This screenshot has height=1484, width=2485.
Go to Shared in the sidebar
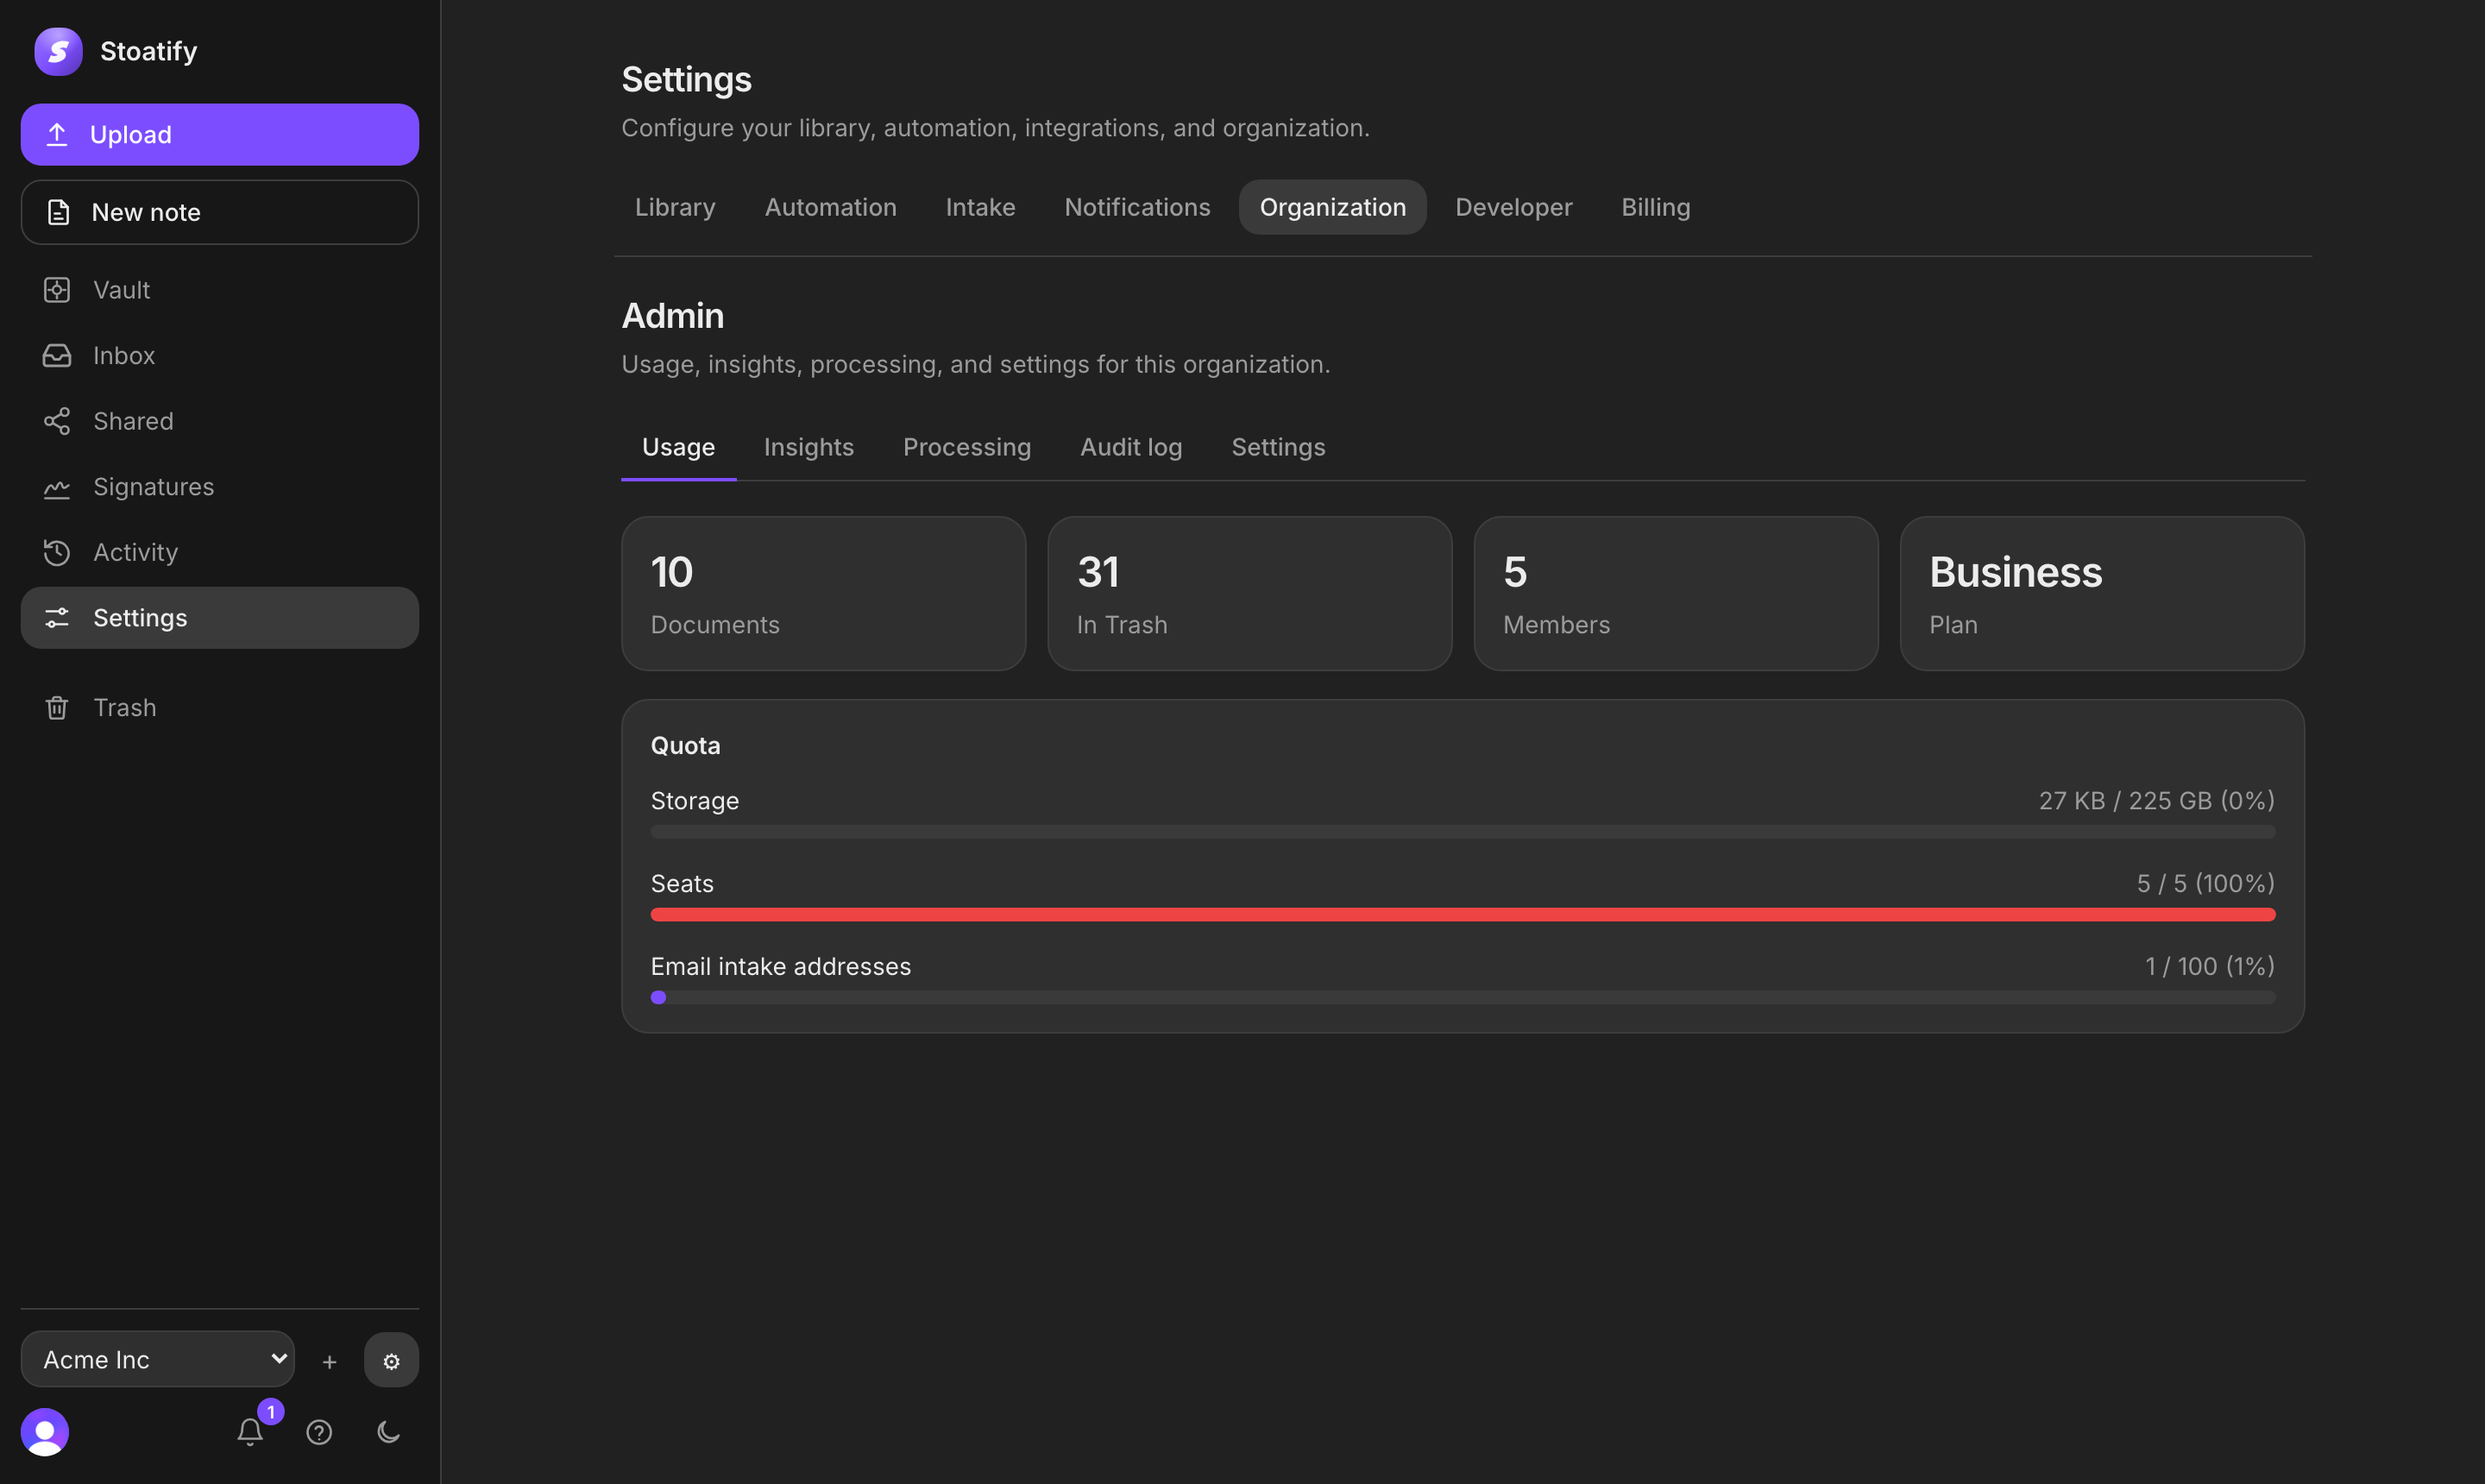coord(219,421)
